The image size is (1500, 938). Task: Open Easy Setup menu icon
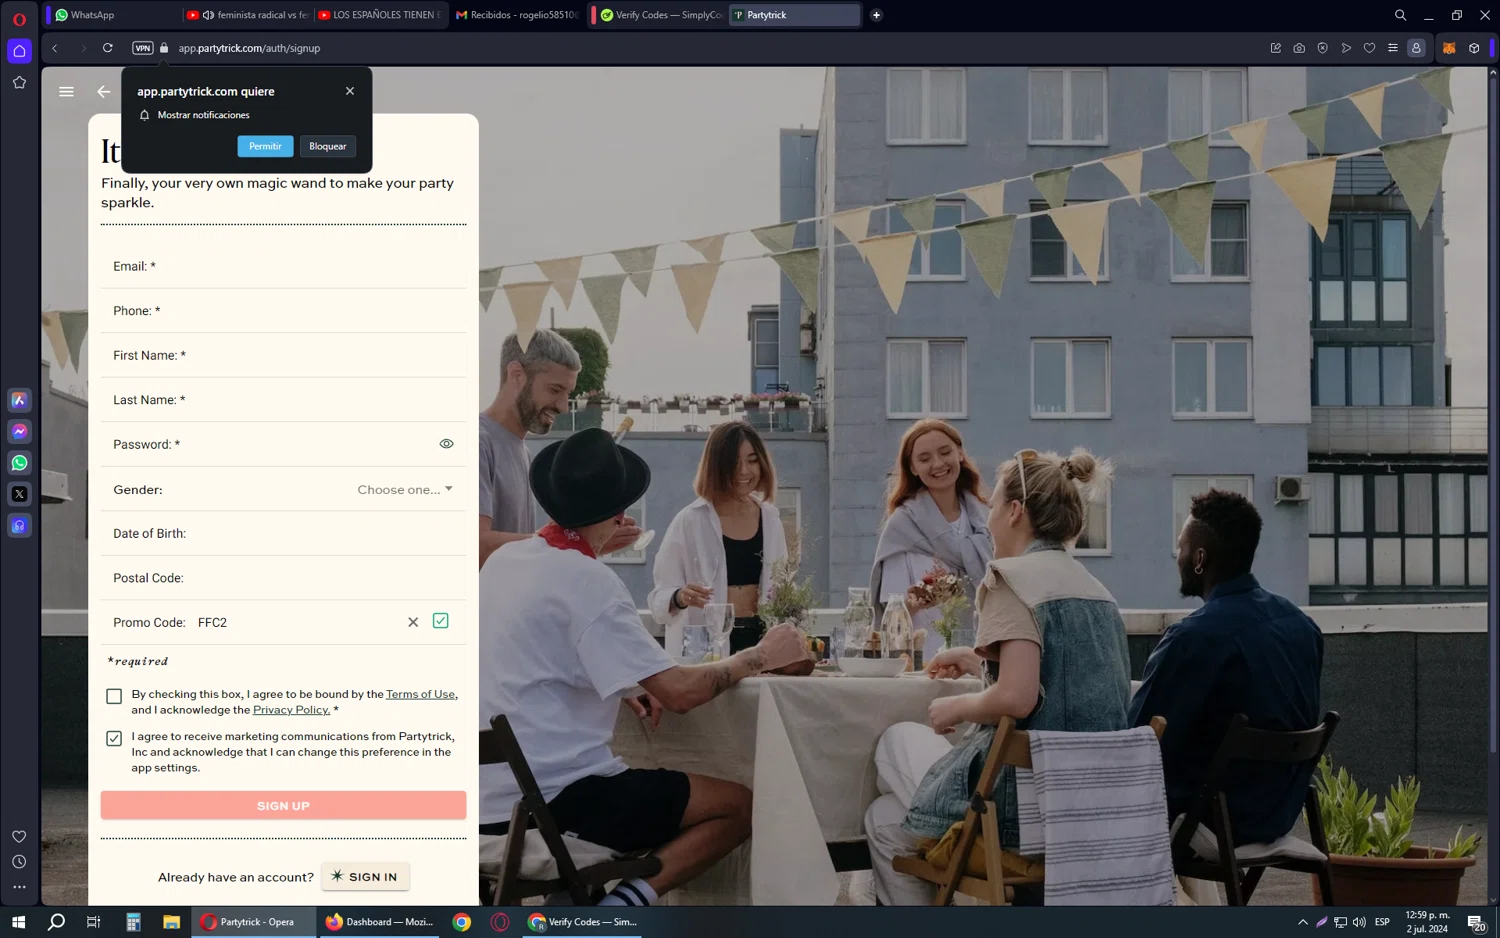pos(1392,48)
